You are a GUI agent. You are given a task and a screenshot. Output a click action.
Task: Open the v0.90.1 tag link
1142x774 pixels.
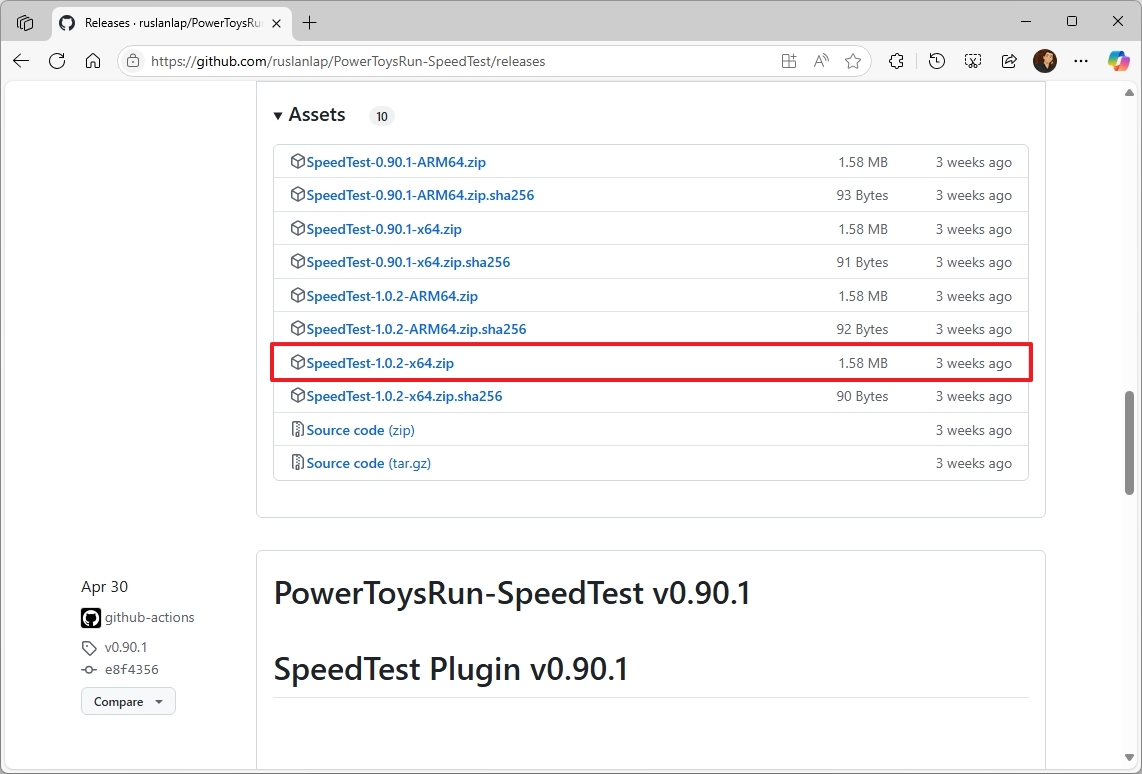point(125,647)
